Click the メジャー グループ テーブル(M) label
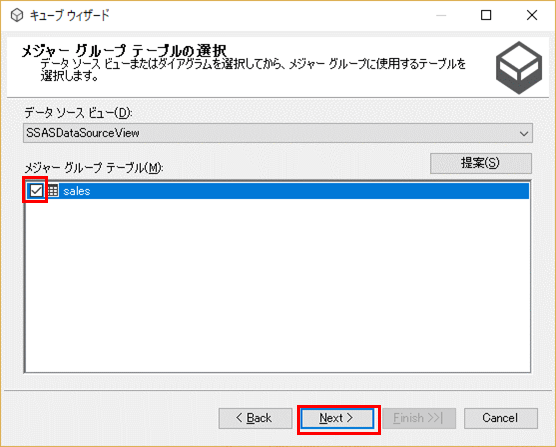The height and width of the screenshot is (447, 556). [94, 167]
